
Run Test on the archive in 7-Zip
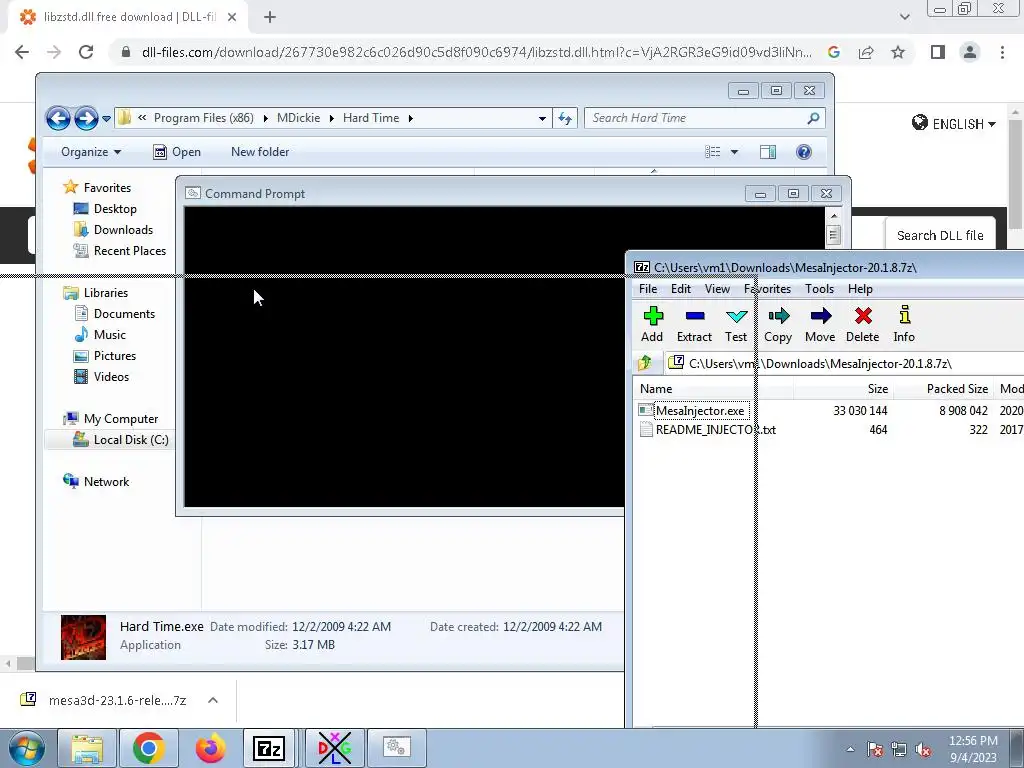point(736,324)
